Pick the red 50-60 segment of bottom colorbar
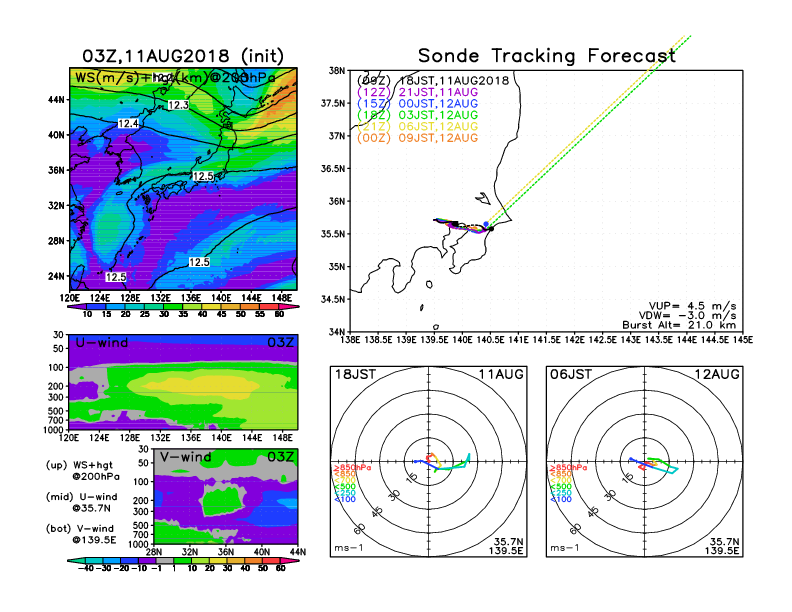792x612 pixels. click(271, 560)
